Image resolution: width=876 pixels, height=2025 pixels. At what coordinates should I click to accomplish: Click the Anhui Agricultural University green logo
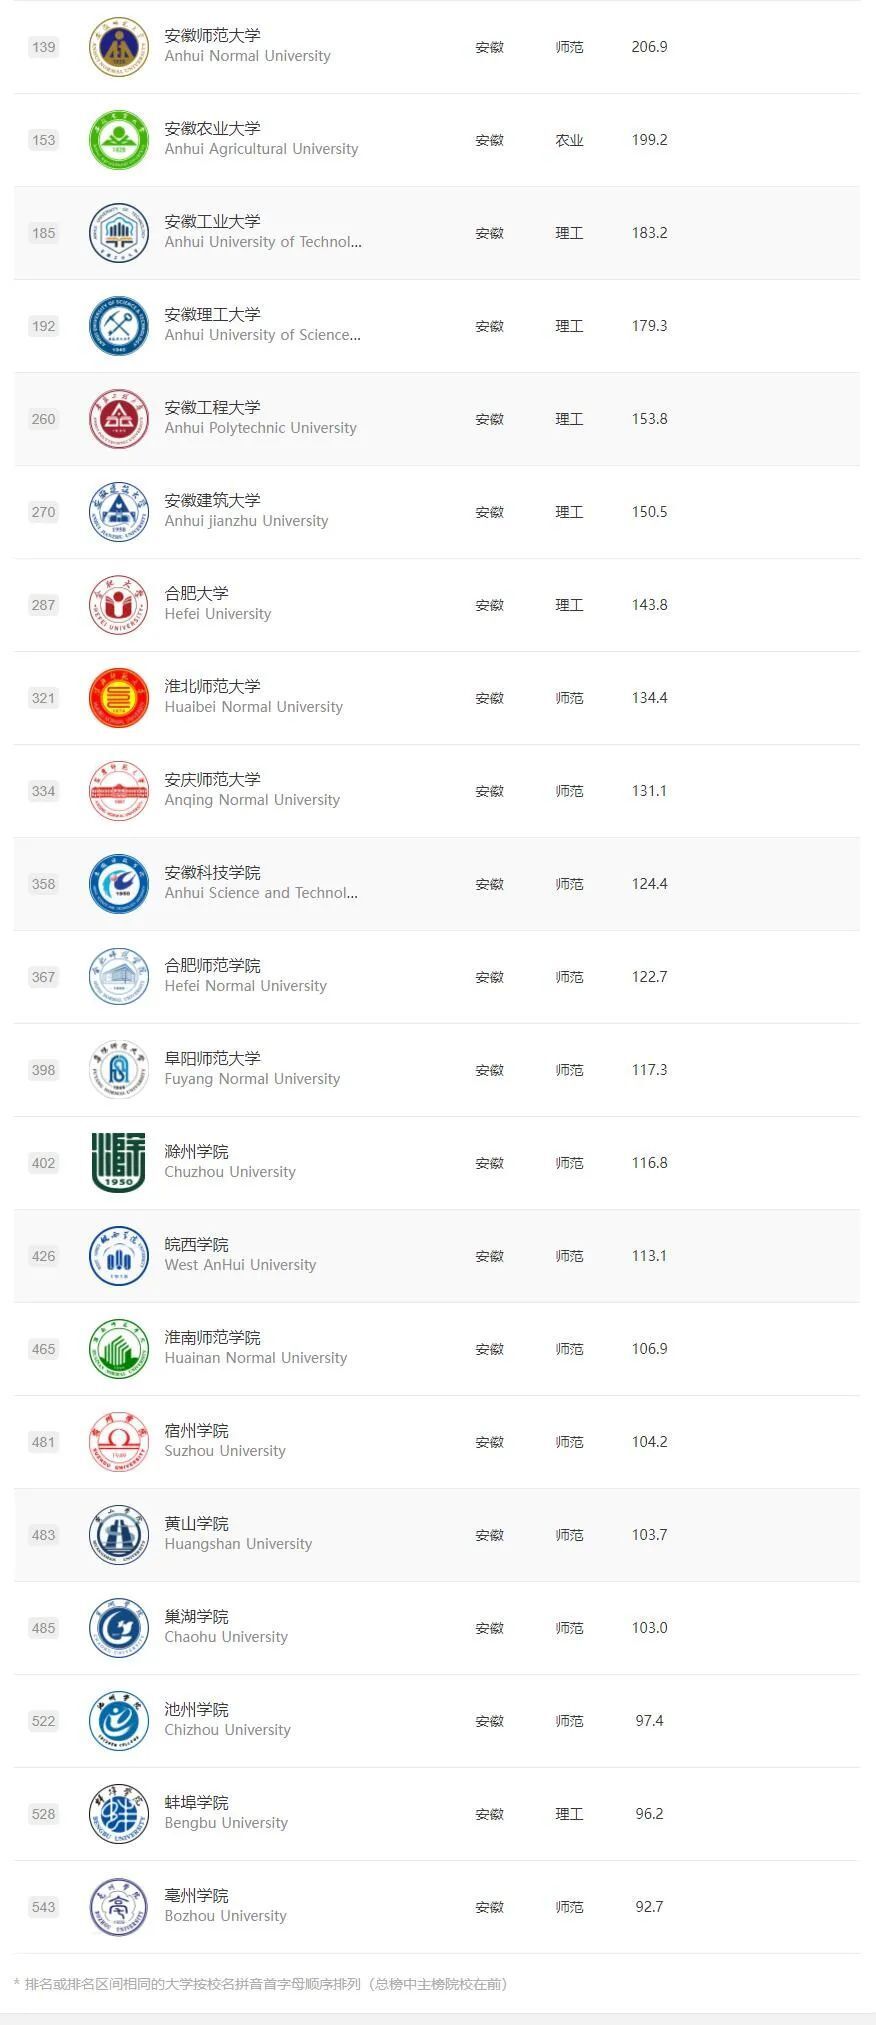coord(118,140)
